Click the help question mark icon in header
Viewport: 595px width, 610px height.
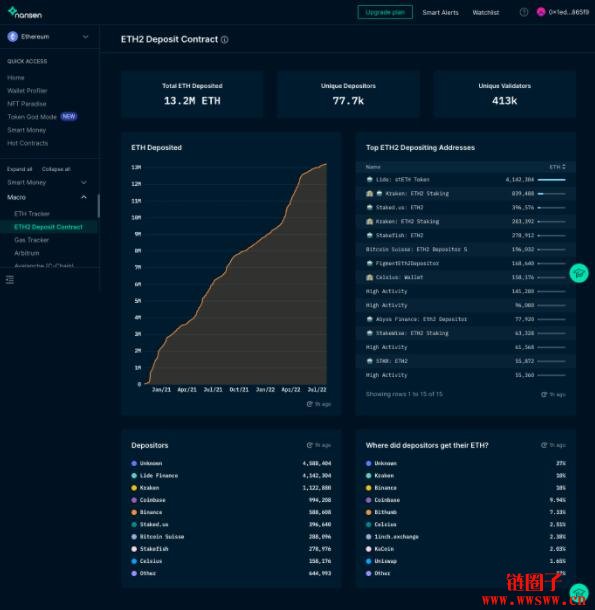click(x=524, y=12)
